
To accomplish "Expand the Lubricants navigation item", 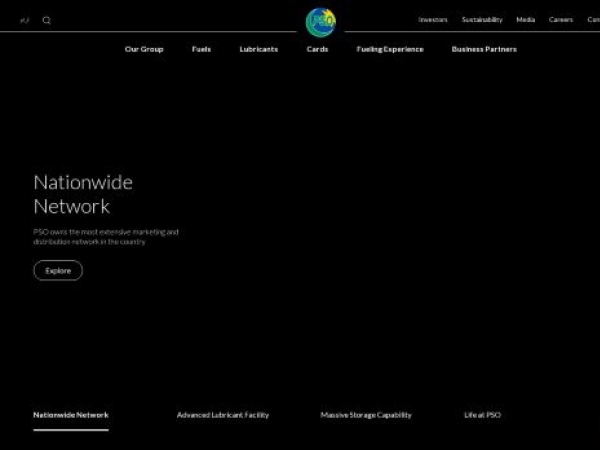I will tap(259, 49).
